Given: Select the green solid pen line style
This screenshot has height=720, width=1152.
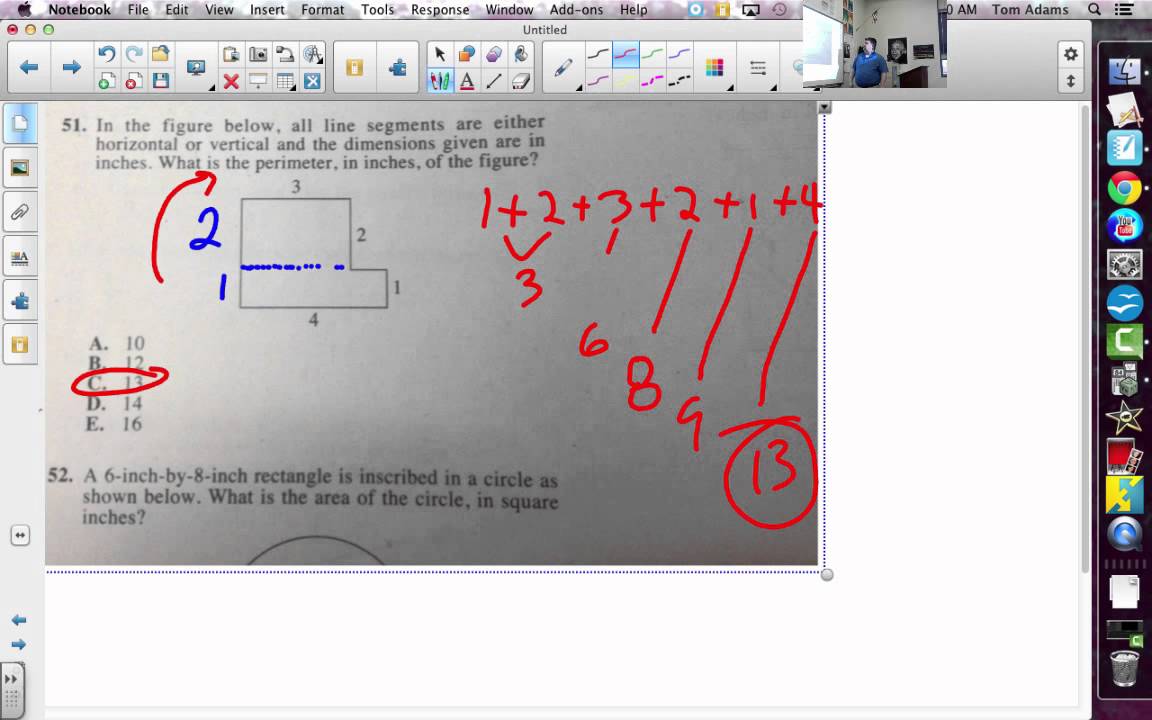Looking at the screenshot, I should [652, 54].
